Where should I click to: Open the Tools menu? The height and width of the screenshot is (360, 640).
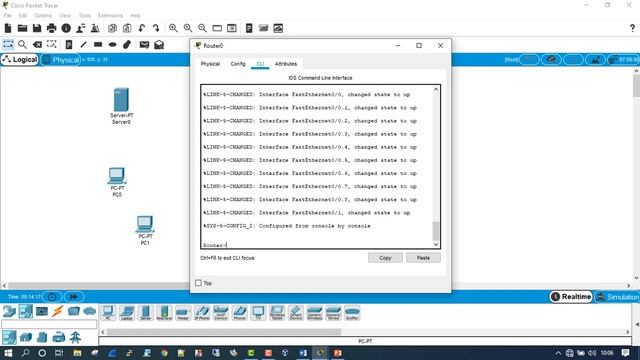point(84,16)
